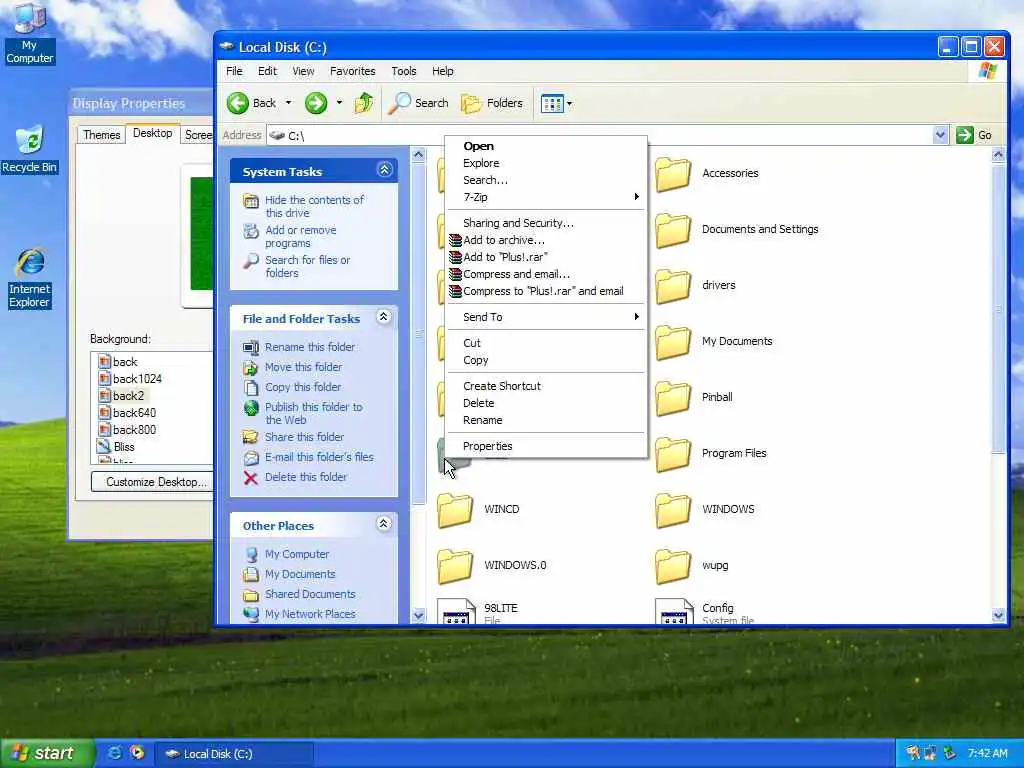Image resolution: width=1024 pixels, height=768 pixels.
Task: Collapse the System Tasks panel
Action: pos(384,170)
